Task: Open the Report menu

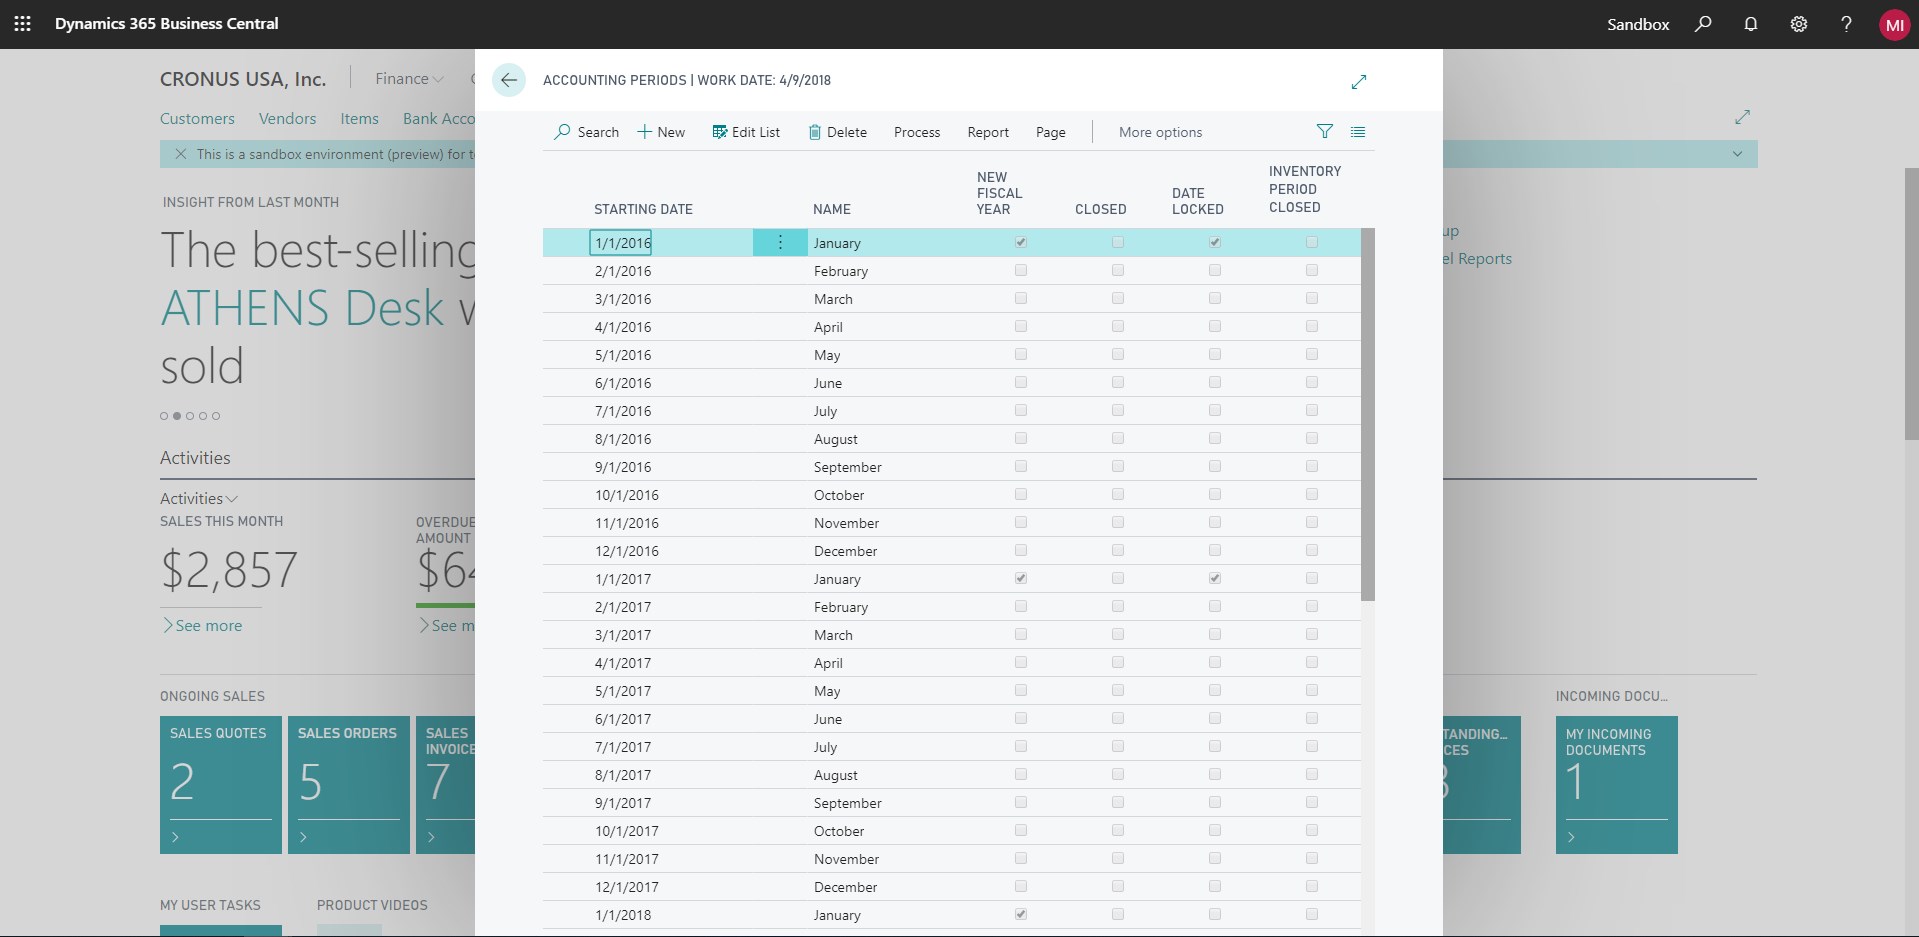Action: point(988,132)
